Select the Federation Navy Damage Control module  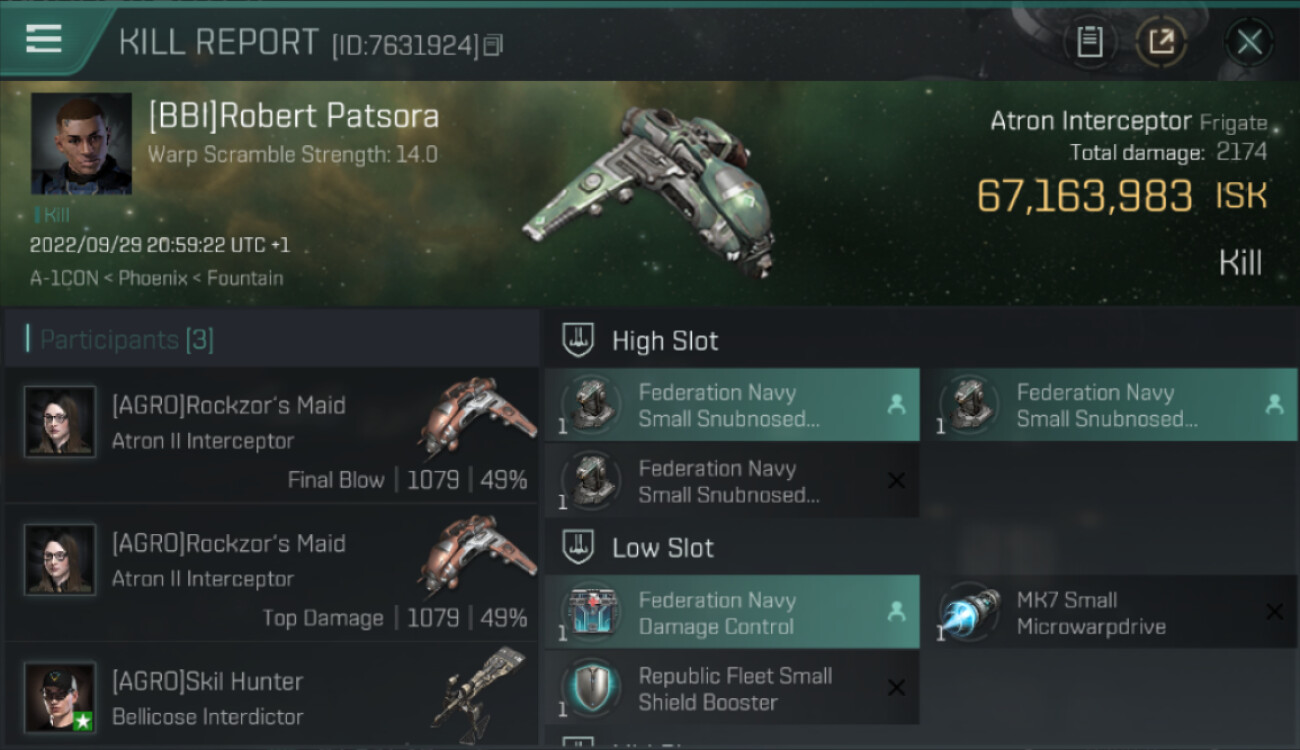point(732,612)
